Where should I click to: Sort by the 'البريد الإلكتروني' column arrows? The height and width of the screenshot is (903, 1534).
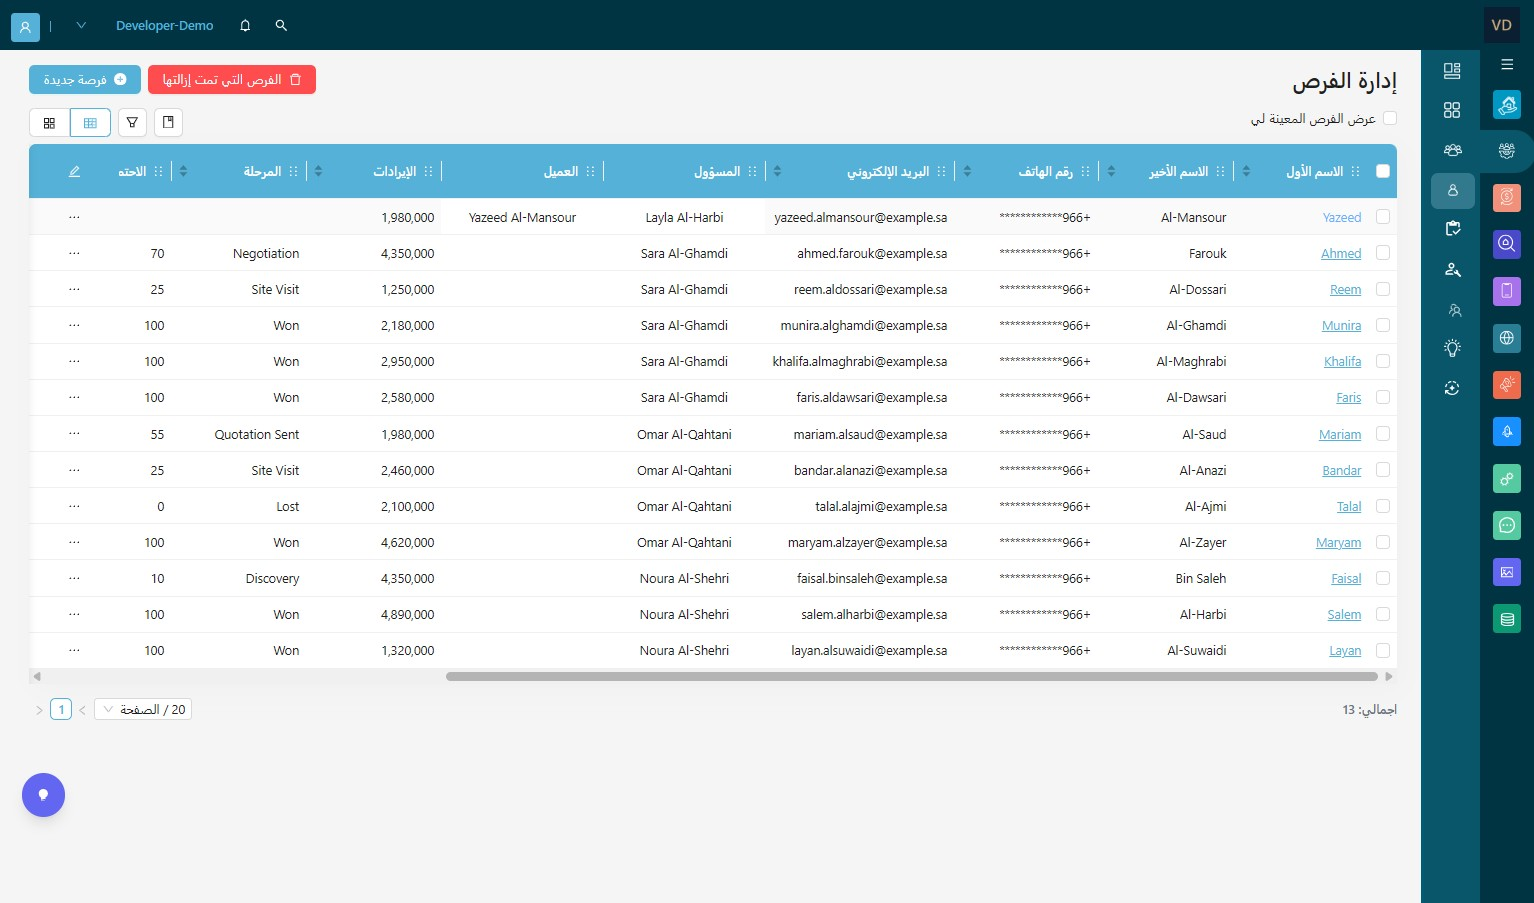coord(778,171)
